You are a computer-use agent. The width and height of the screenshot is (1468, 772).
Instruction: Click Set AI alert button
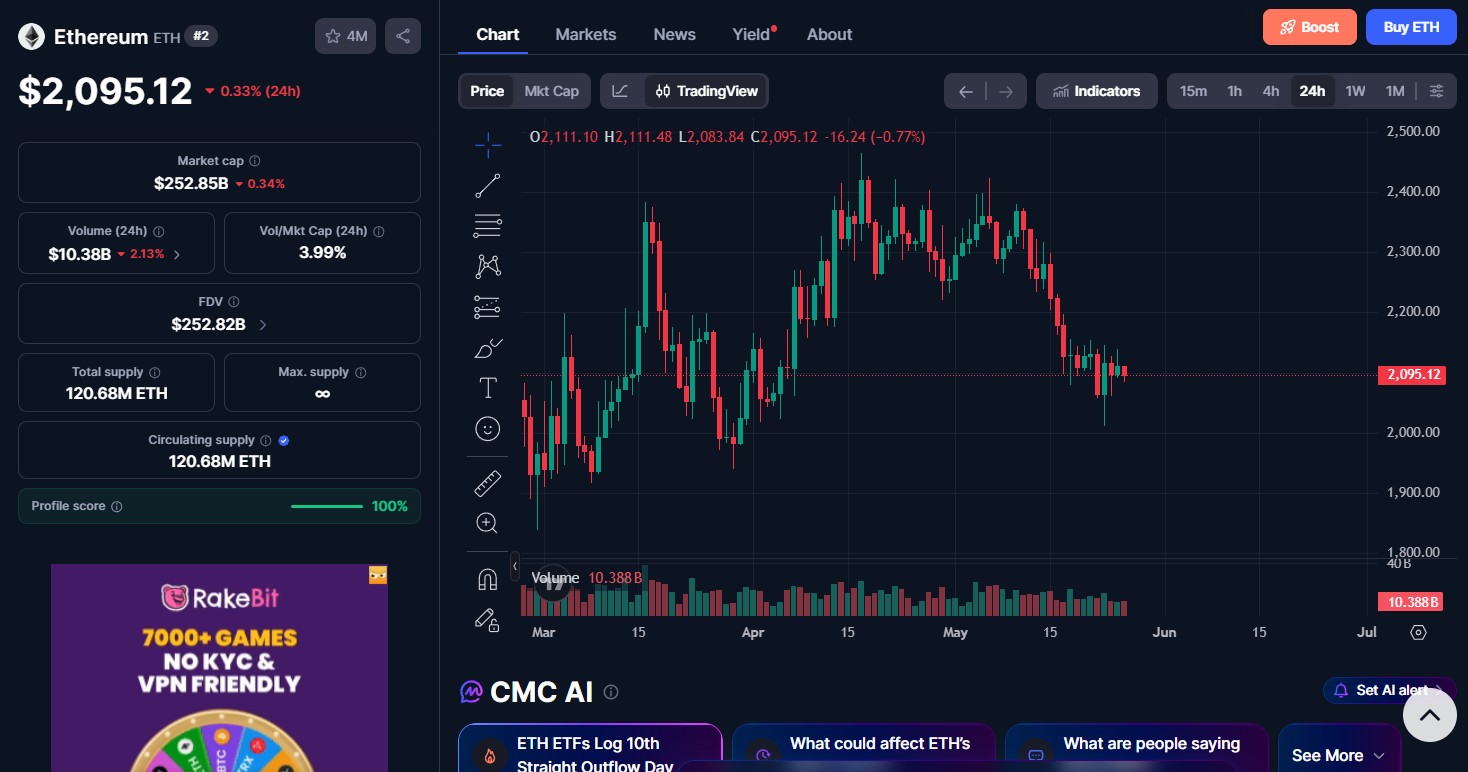pyautogui.click(x=1390, y=690)
